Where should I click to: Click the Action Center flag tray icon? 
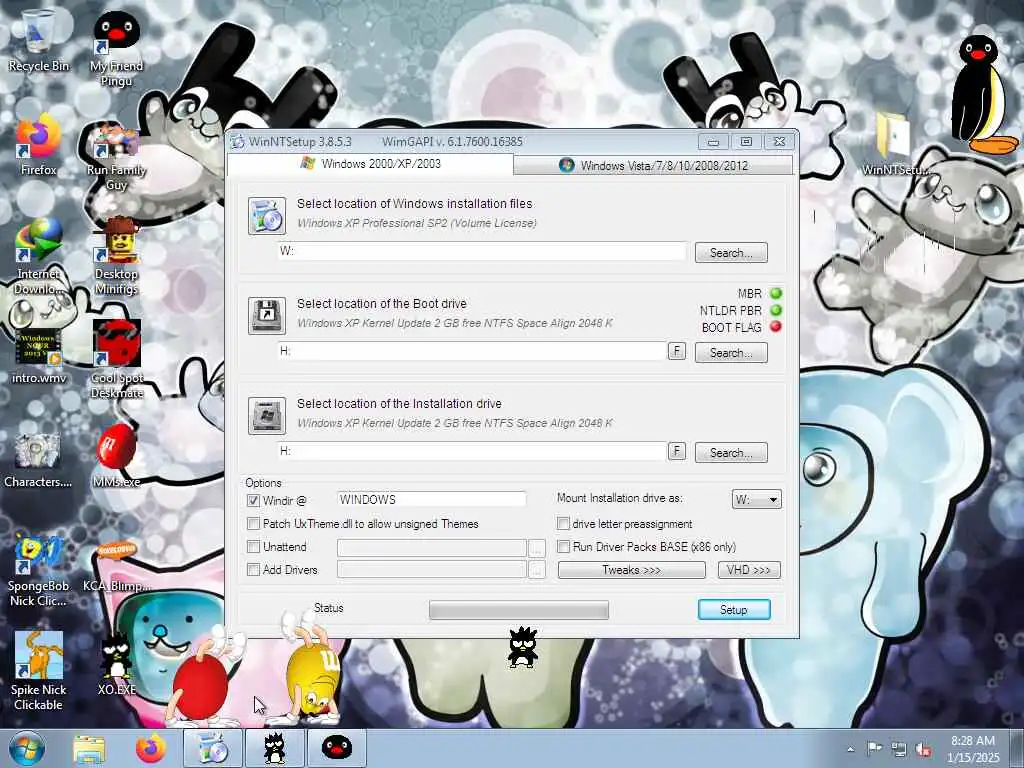(x=874, y=749)
